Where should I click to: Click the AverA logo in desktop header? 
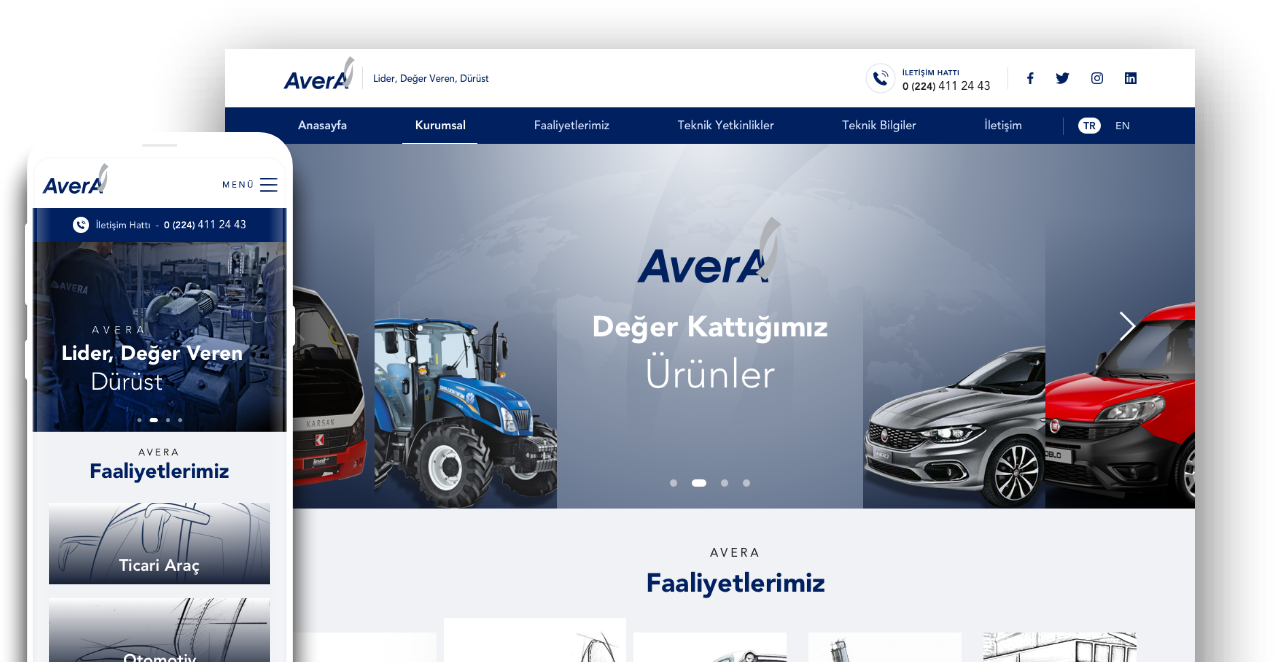(x=318, y=76)
